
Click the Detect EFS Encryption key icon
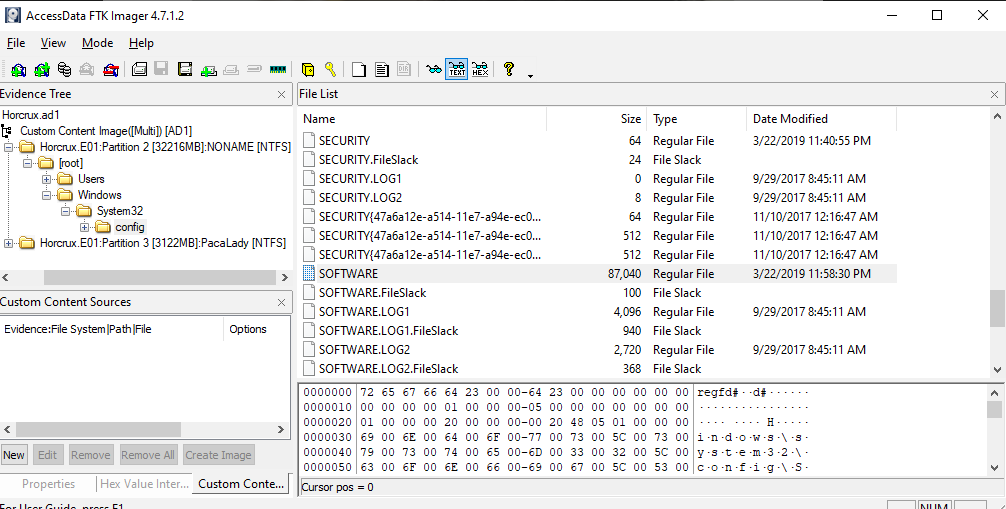click(x=329, y=69)
